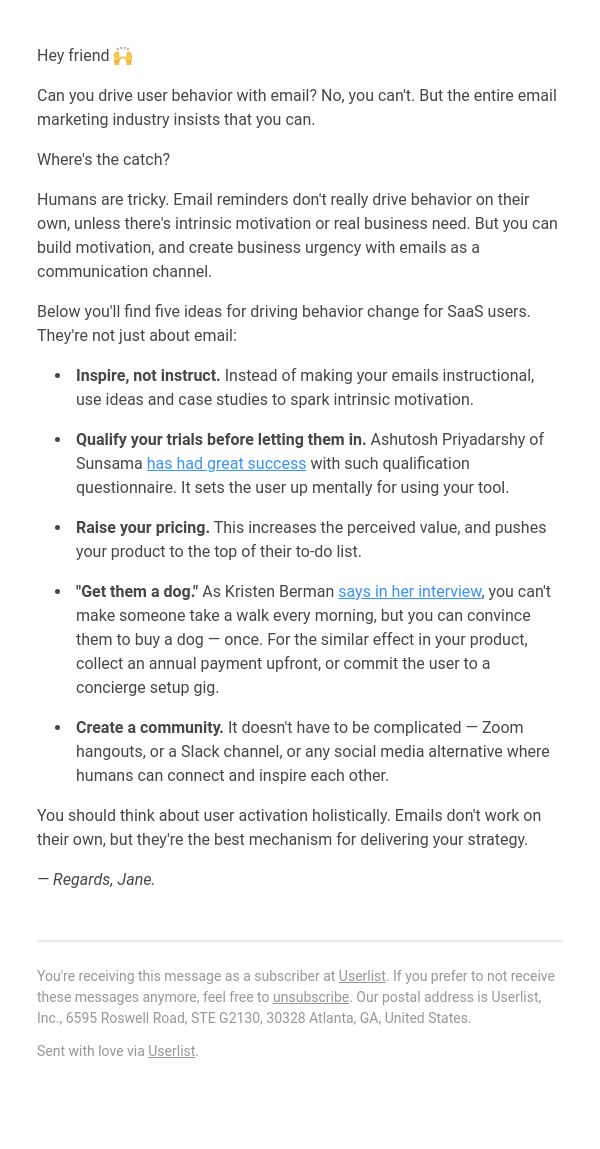Click the unsubscribe link in the footer
The height and width of the screenshot is (1149, 600).
(311, 997)
